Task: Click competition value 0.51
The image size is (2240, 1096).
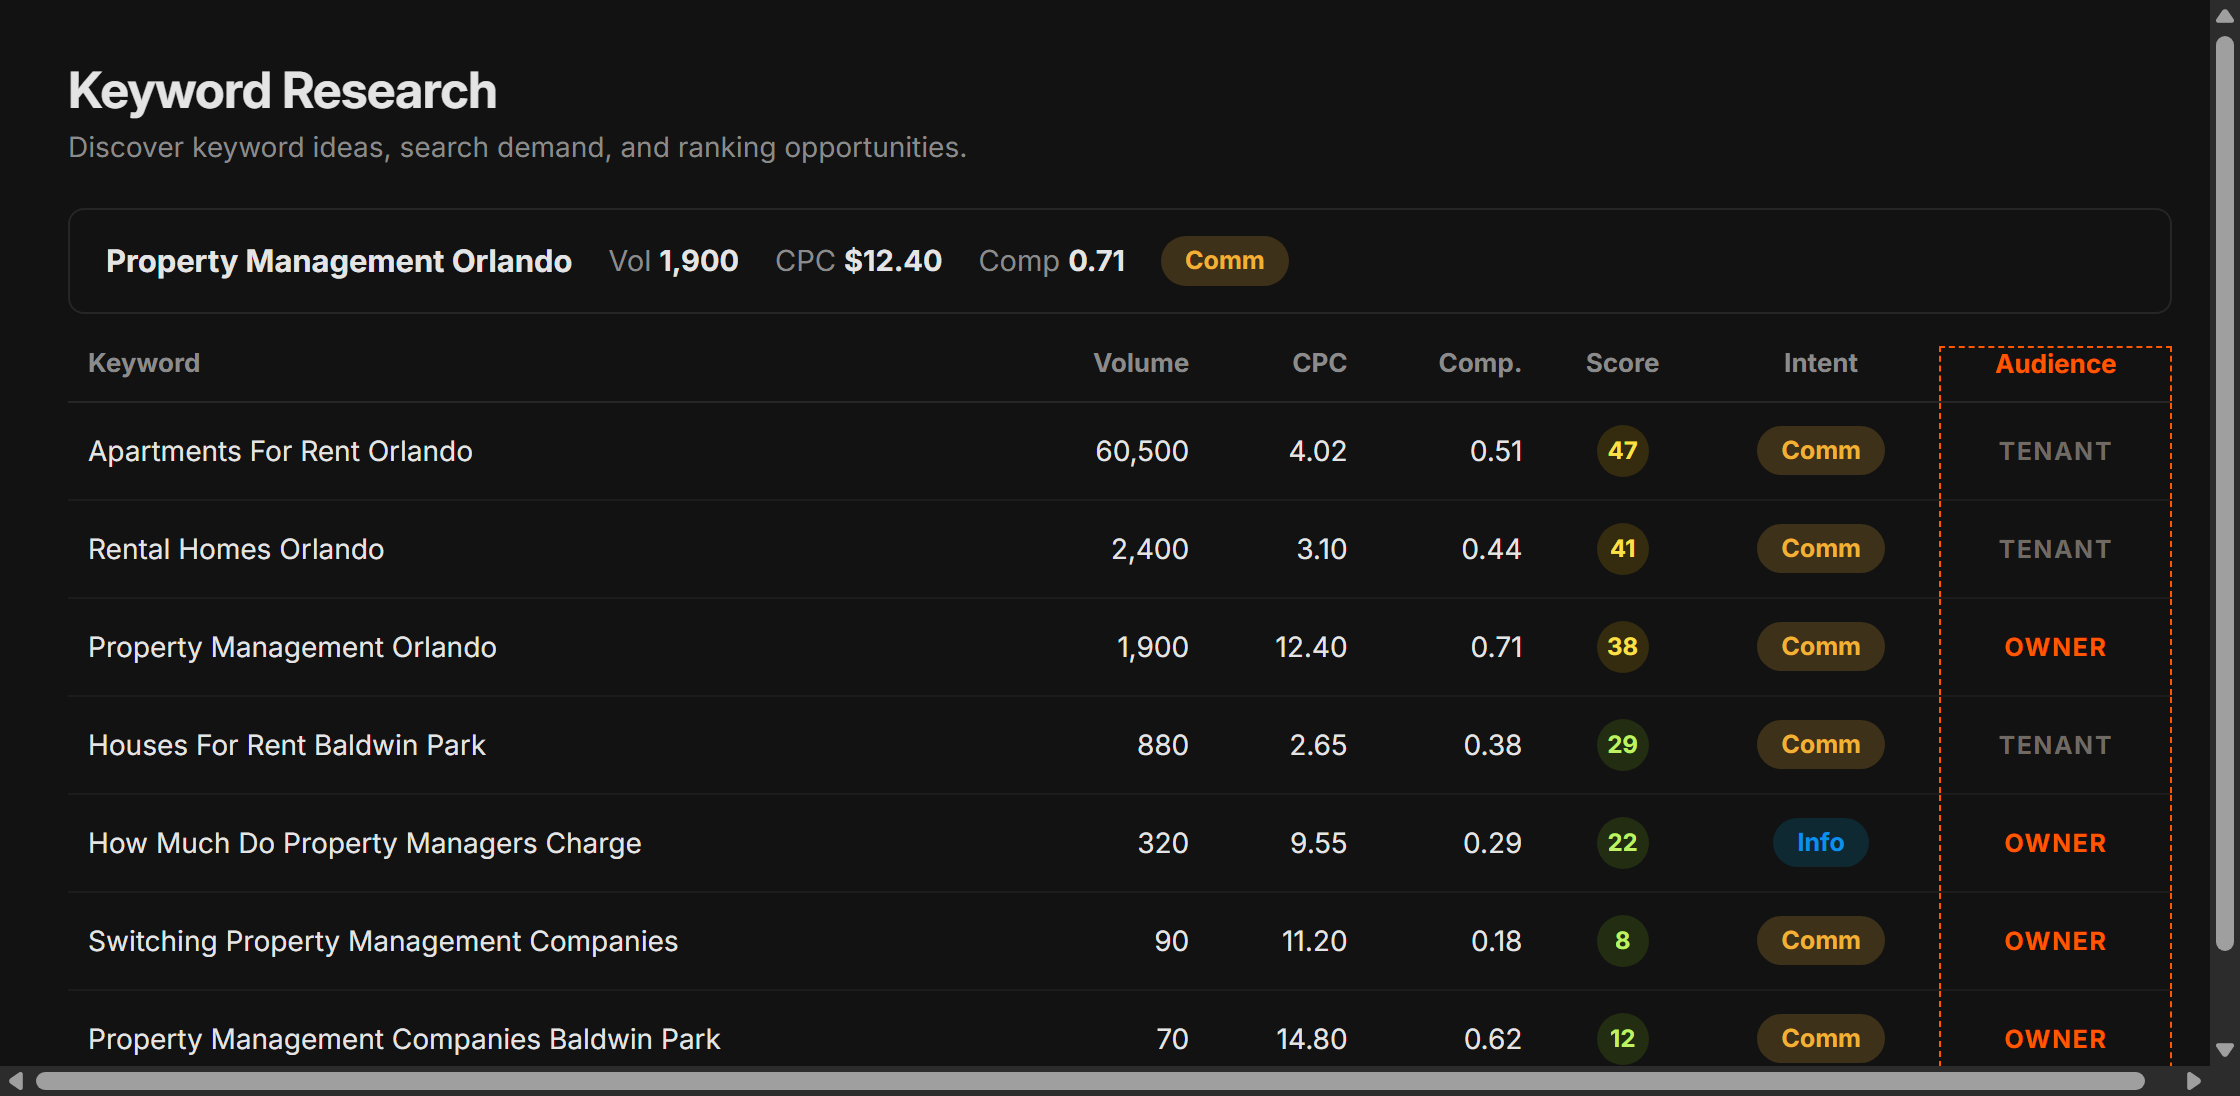Action: point(1496,451)
